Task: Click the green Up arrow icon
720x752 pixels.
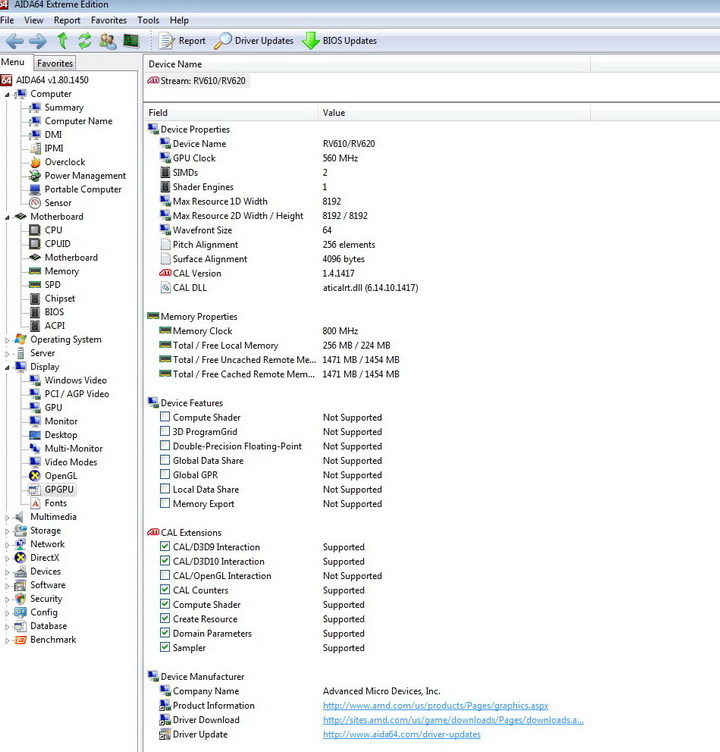Action: (x=62, y=41)
